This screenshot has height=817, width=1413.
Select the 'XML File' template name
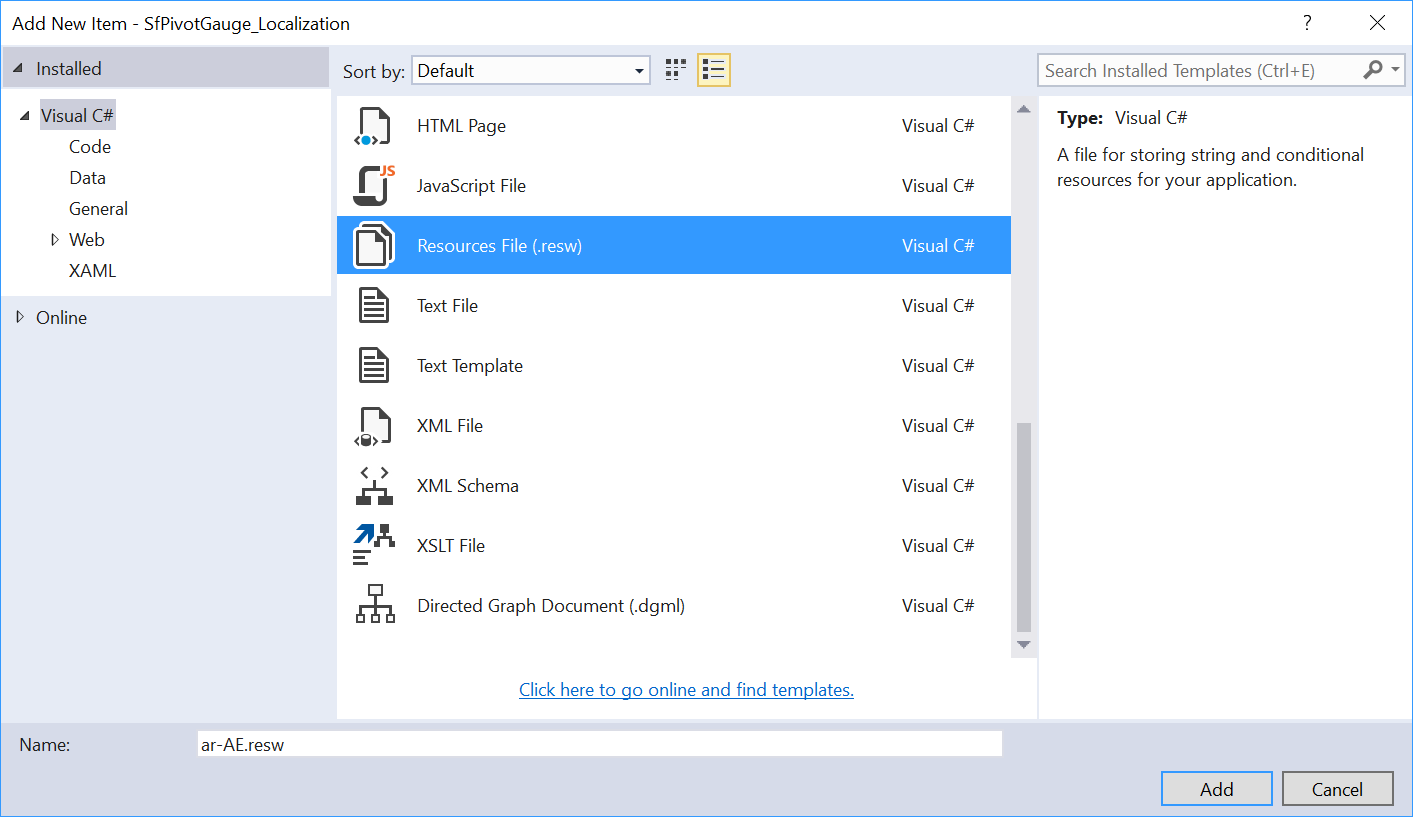coord(450,426)
